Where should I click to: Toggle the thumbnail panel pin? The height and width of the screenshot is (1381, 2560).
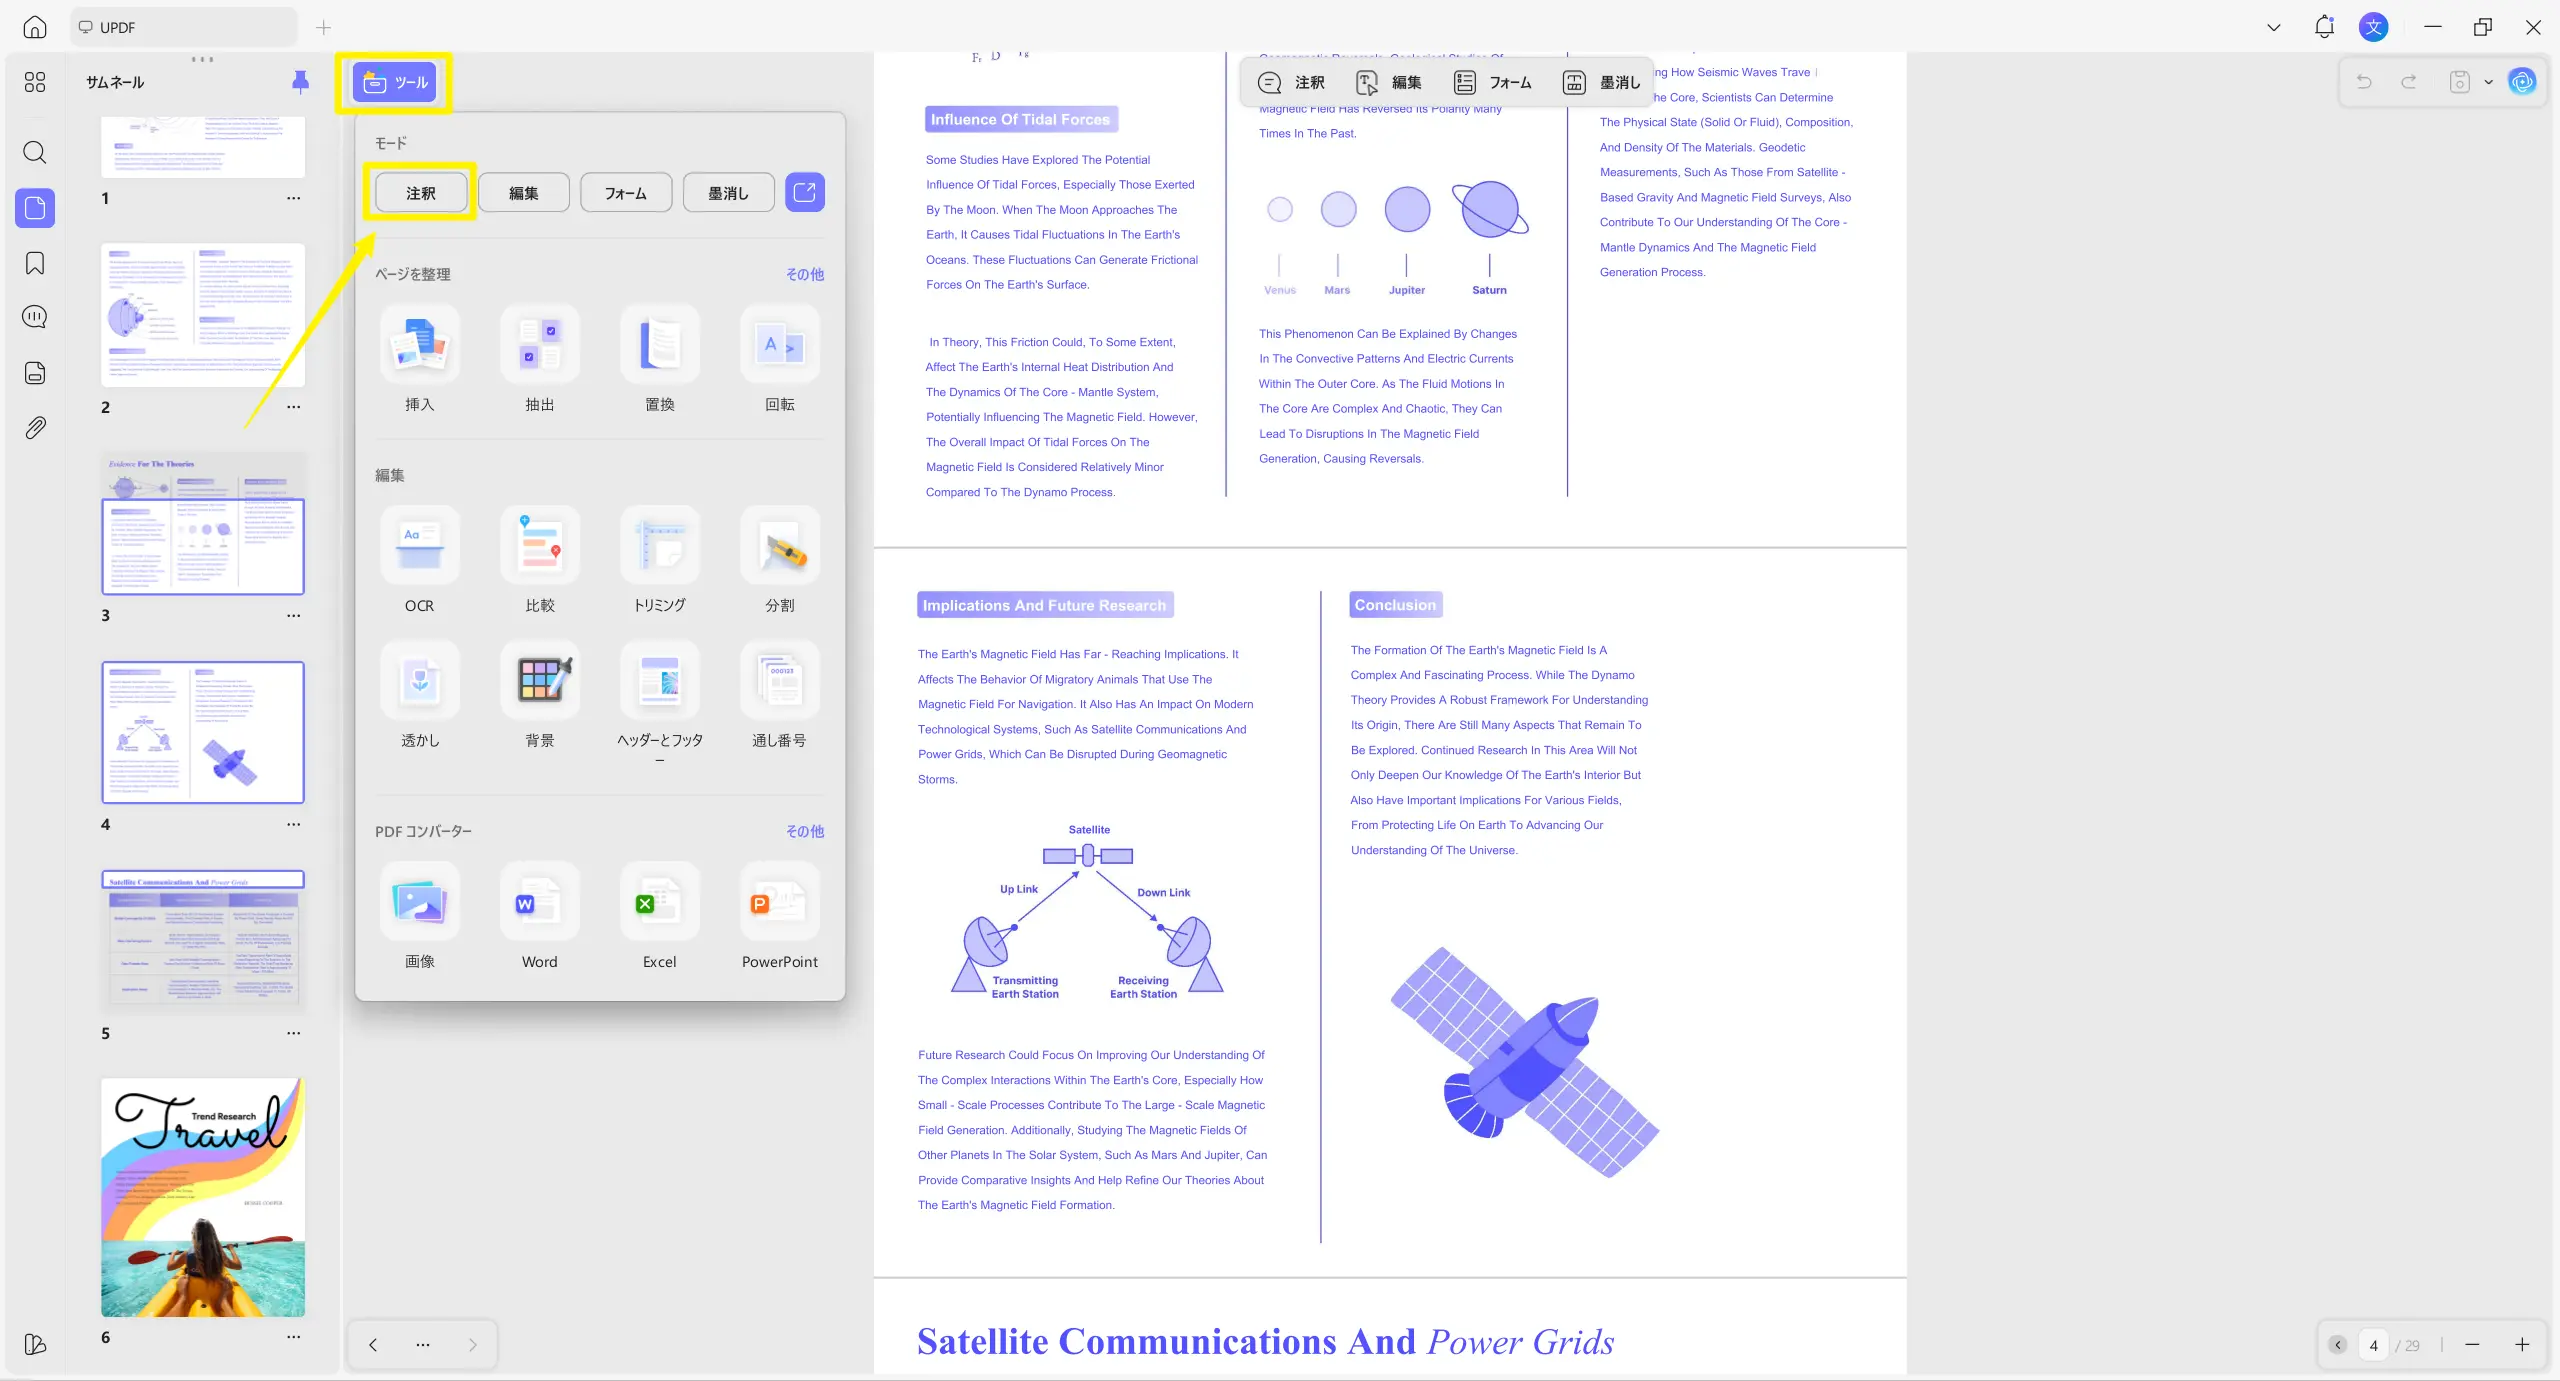[x=300, y=82]
